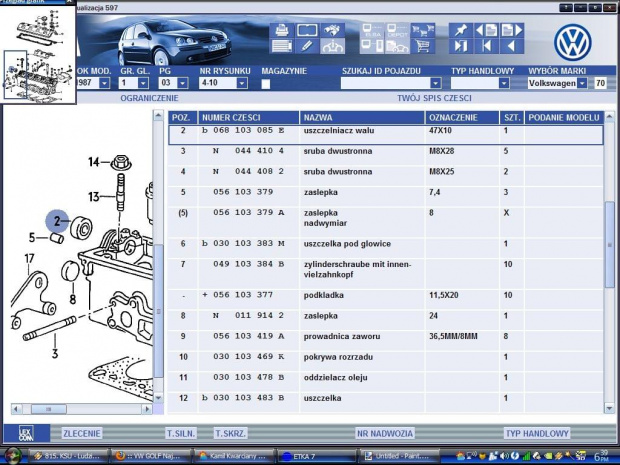
Task: Click the parts list vertical scrollbar thumb
Action: coord(609,245)
